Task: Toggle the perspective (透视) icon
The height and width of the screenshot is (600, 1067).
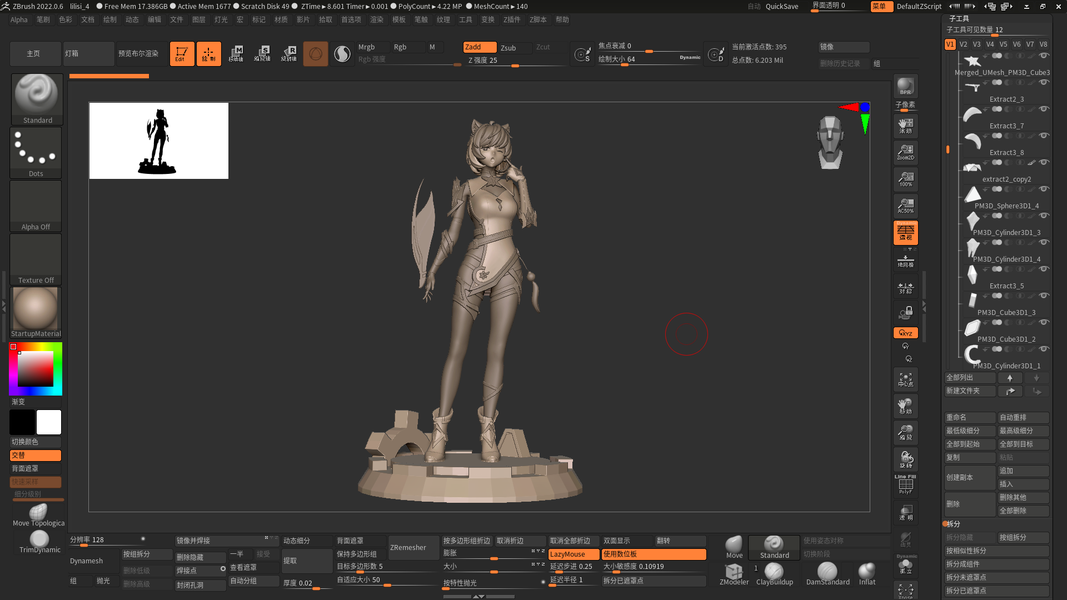Action: pyautogui.click(x=906, y=233)
